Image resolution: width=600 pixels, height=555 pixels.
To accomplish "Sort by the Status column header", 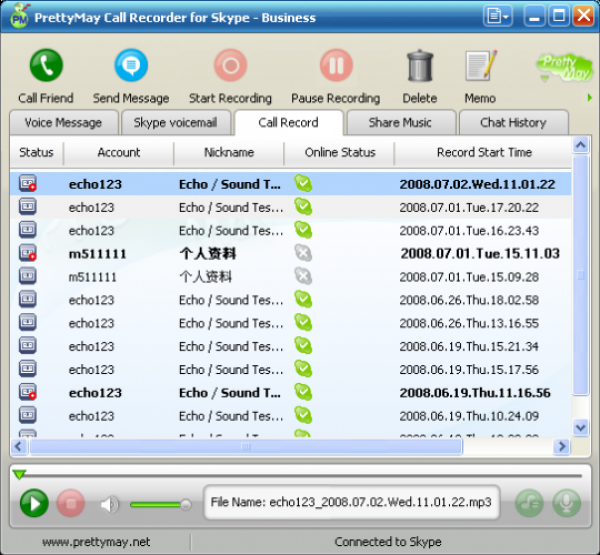I will click(36, 152).
